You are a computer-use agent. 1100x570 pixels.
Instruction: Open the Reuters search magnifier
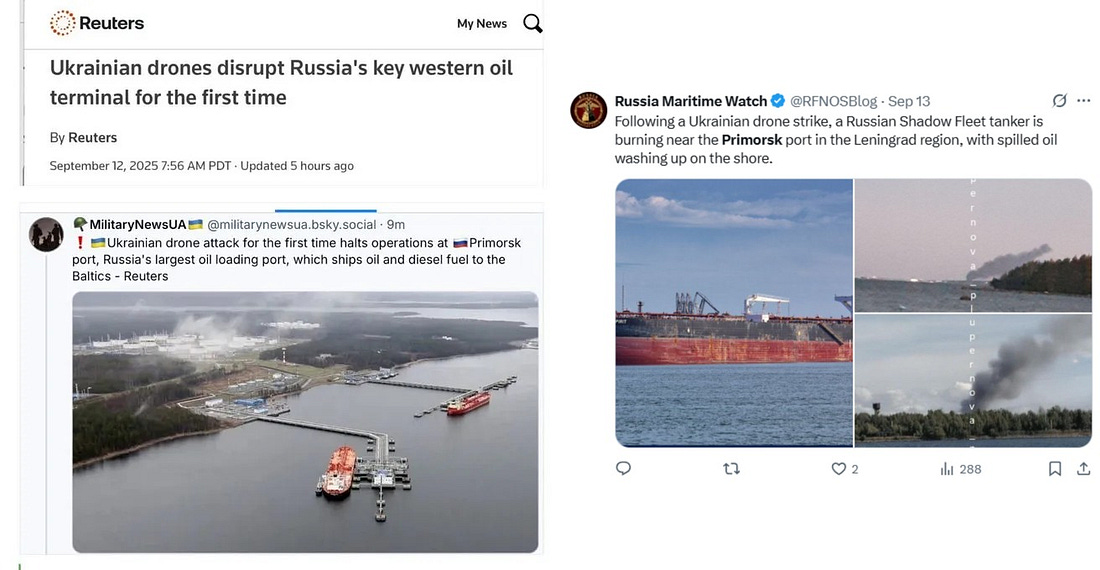tap(533, 23)
